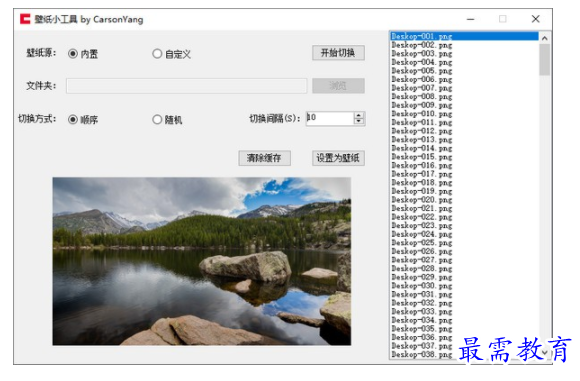Close the 壁纸小工具 window
The width and height of the screenshot is (580, 381).
[x=535, y=19]
